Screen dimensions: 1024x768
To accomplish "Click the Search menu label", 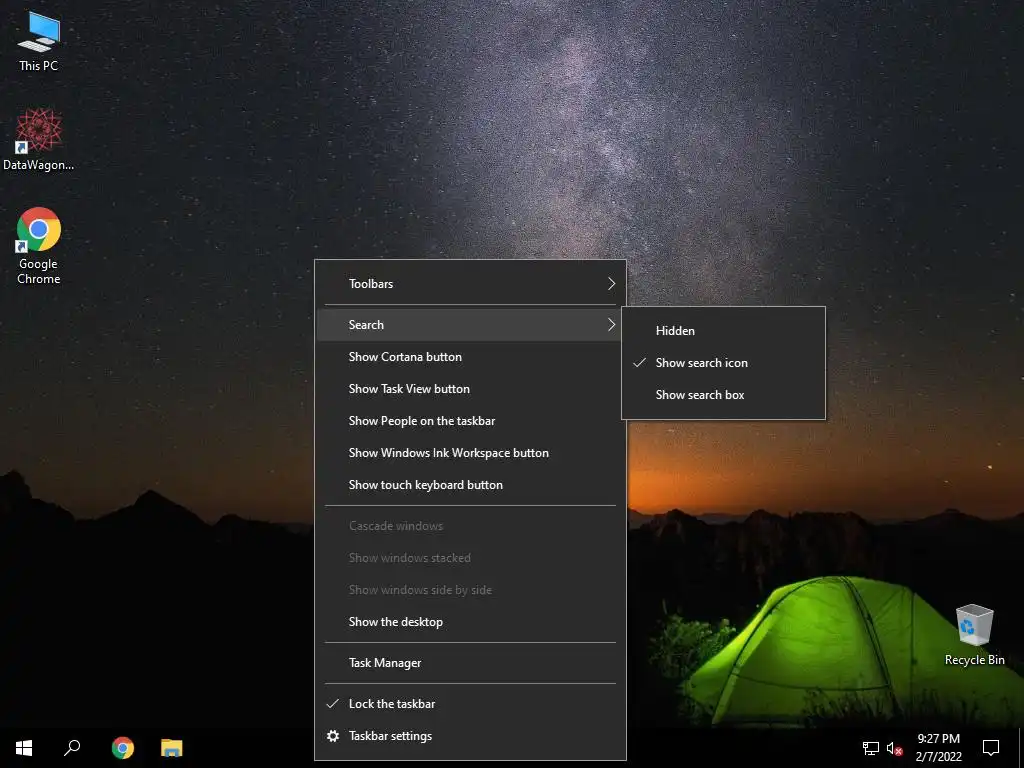I will coord(366,325).
